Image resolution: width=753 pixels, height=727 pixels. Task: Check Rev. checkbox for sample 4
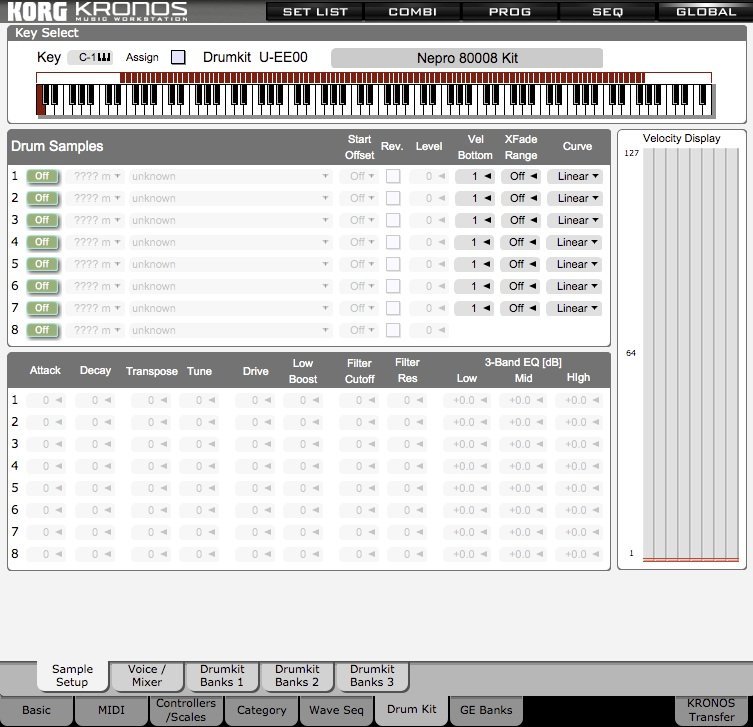(x=393, y=242)
